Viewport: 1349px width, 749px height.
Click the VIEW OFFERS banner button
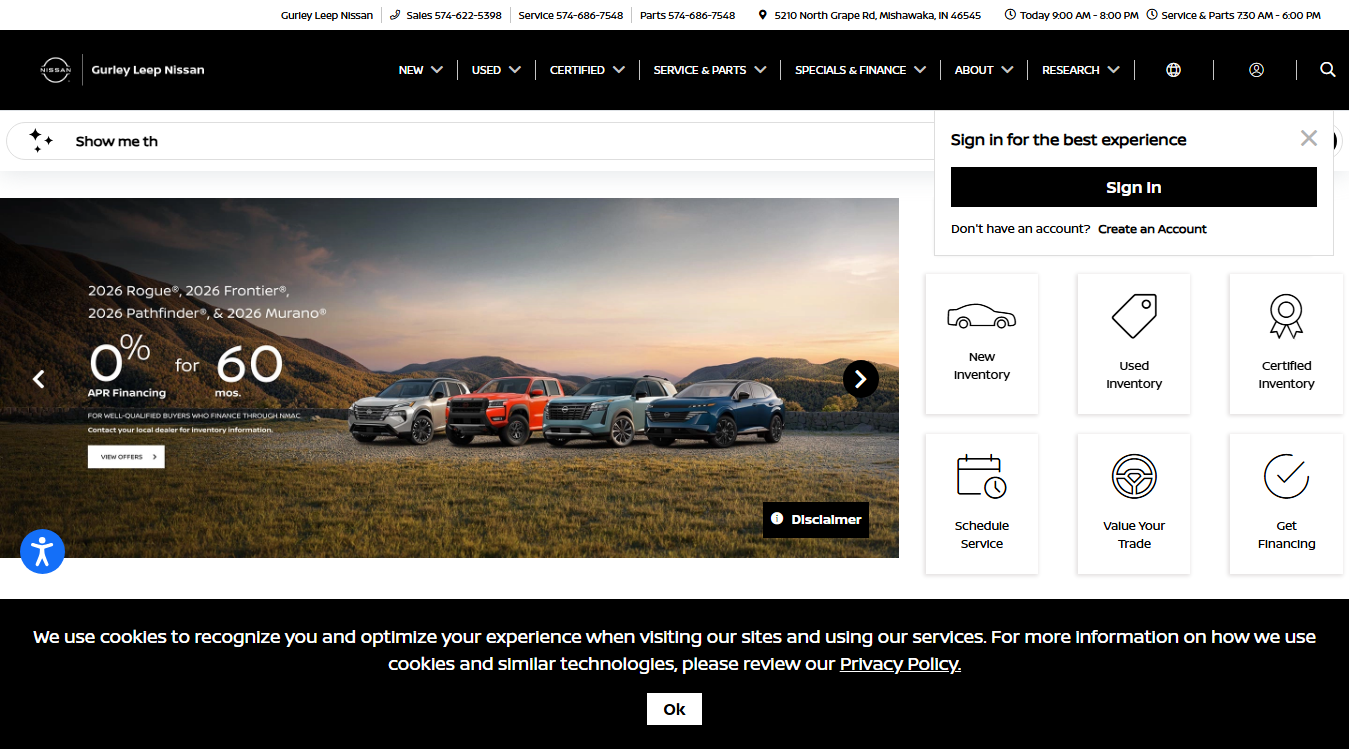pos(126,457)
